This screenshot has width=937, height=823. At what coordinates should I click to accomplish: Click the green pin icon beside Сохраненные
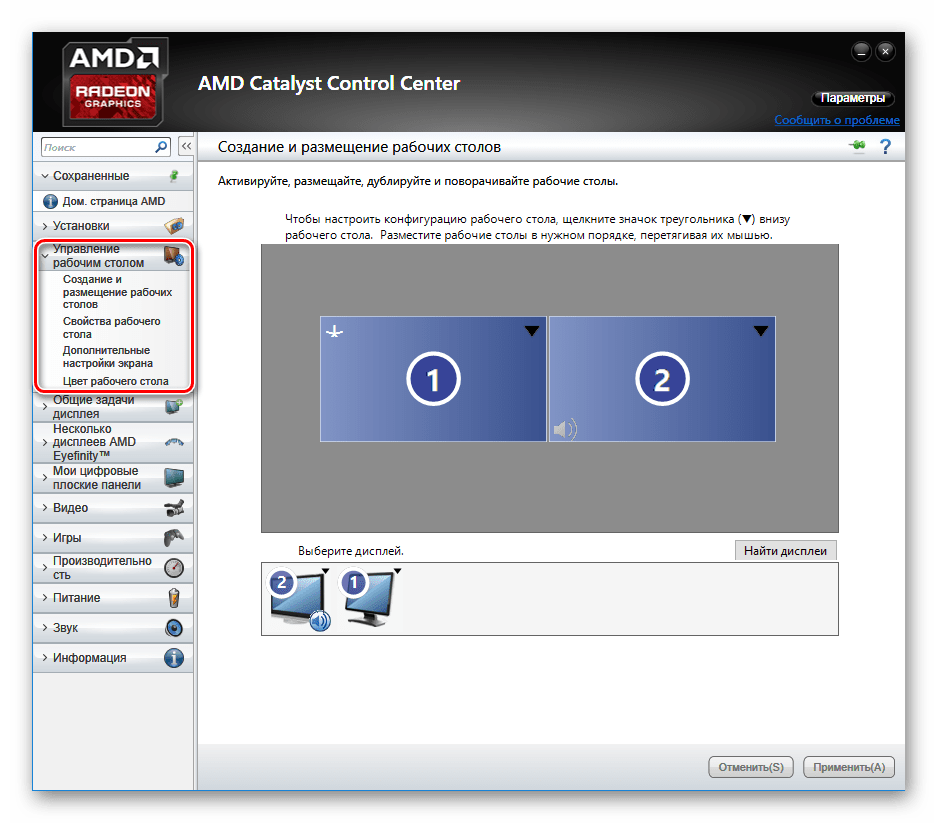click(x=174, y=176)
